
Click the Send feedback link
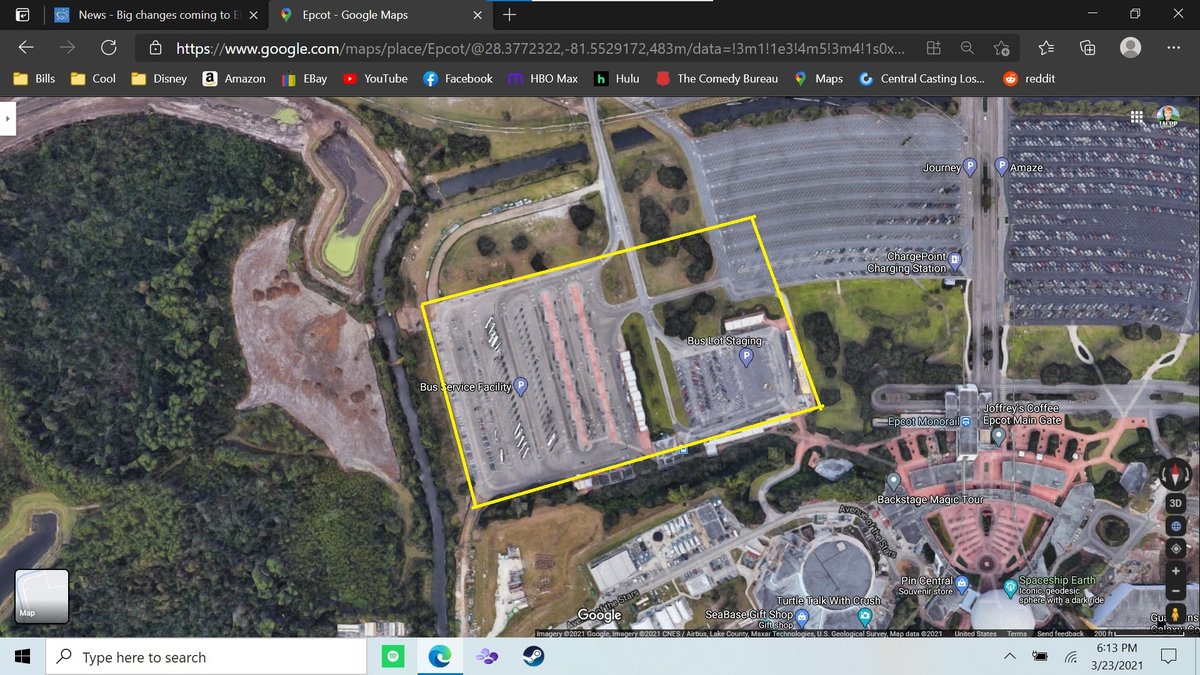(x=1060, y=634)
